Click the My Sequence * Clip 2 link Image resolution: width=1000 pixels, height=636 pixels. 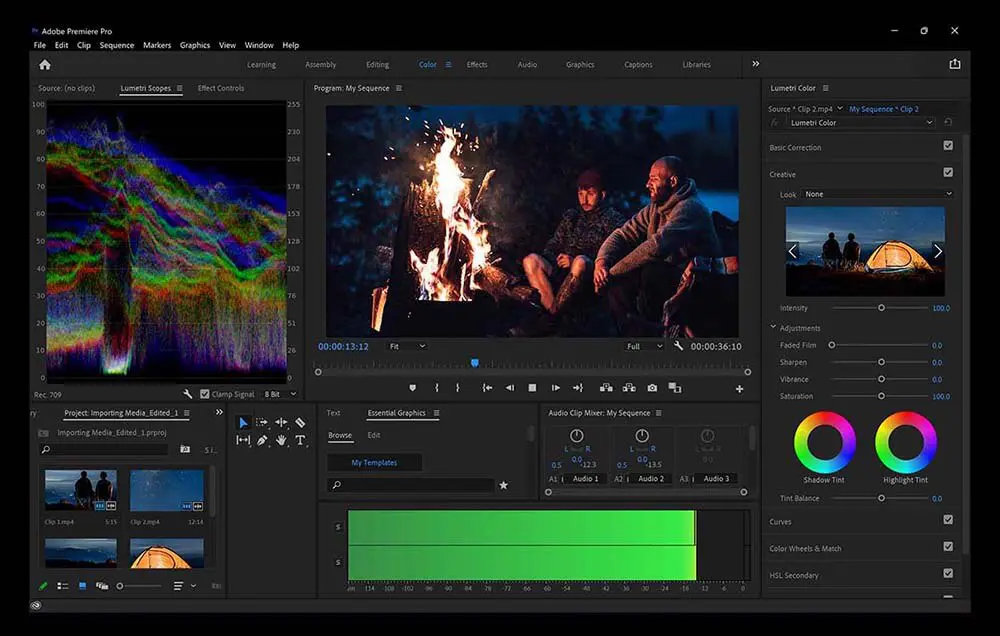(884, 109)
